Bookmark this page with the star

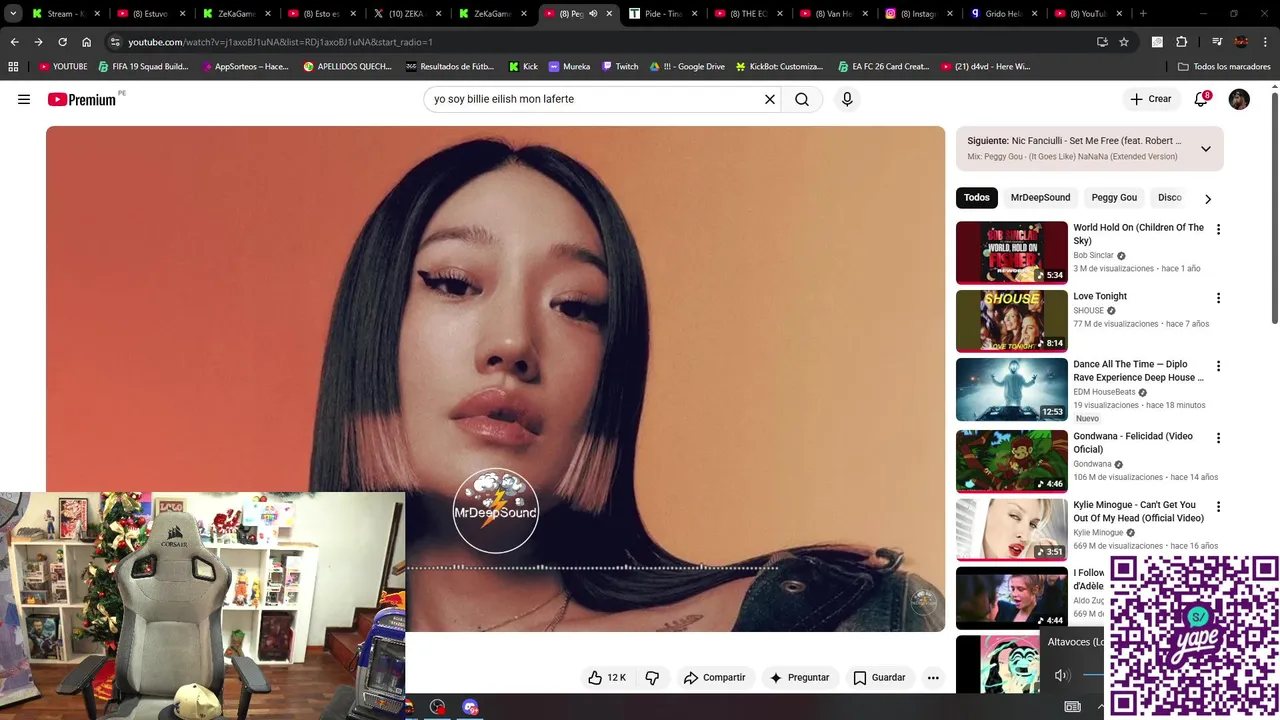click(1124, 42)
